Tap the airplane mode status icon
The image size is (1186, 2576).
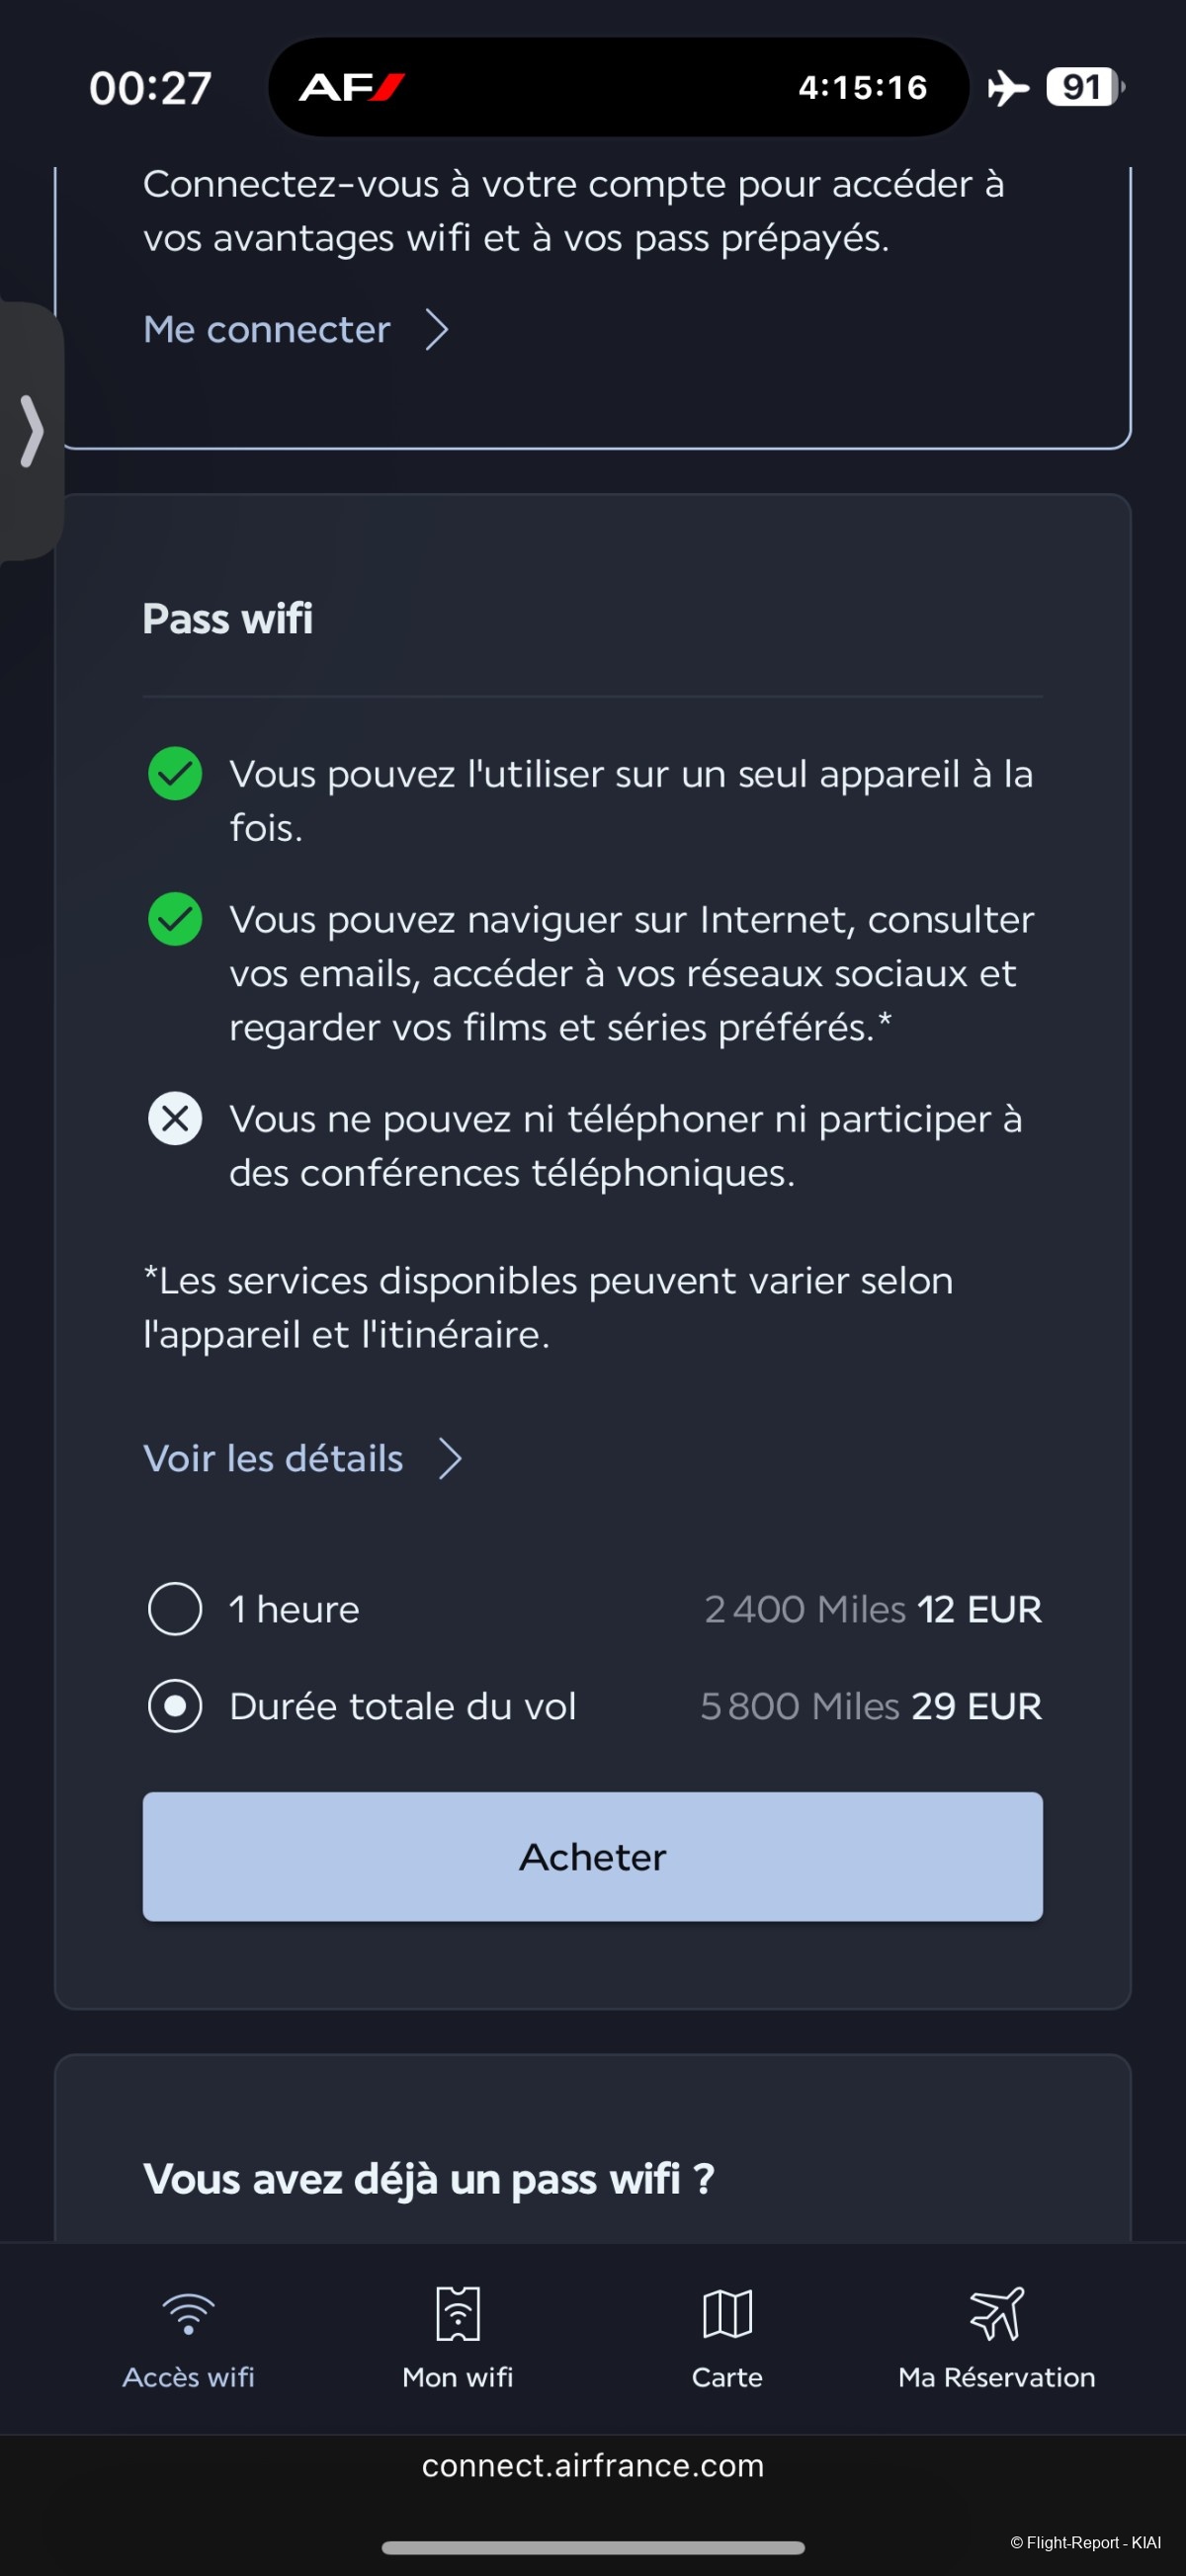click(x=1008, y=88)
